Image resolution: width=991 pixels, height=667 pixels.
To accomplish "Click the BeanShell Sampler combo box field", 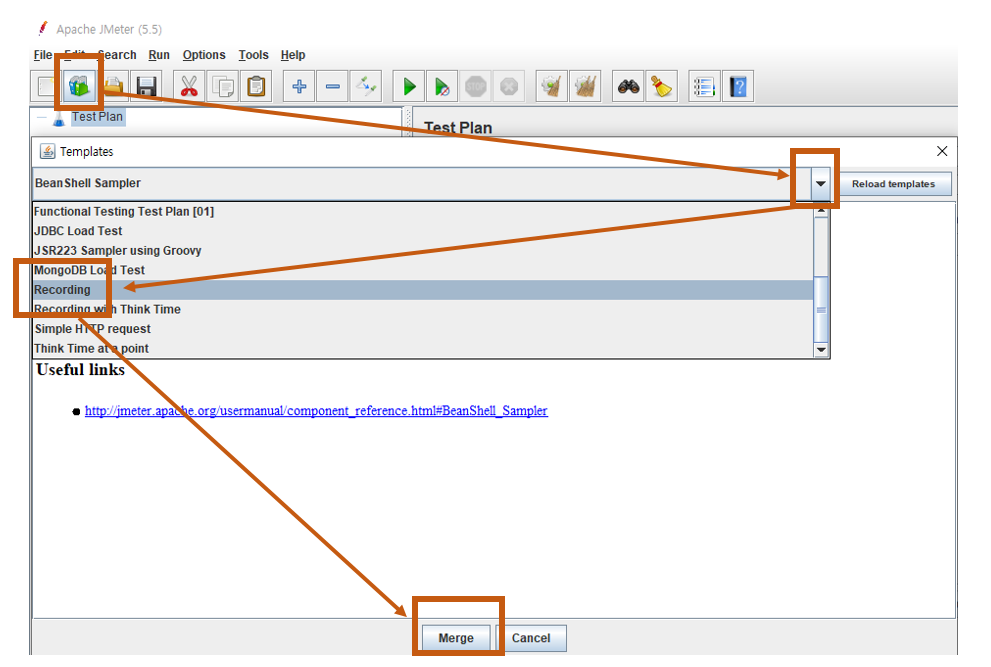I will coord(422,183).
